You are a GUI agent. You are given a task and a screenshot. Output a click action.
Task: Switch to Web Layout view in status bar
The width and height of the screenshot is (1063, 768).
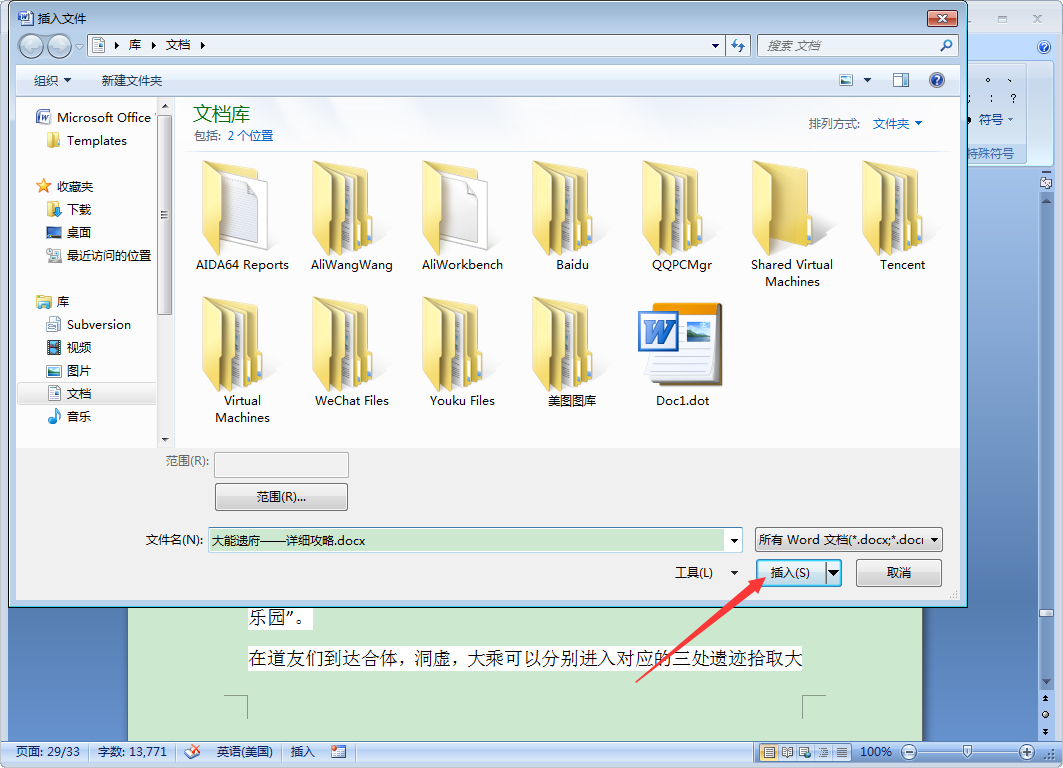804,752
